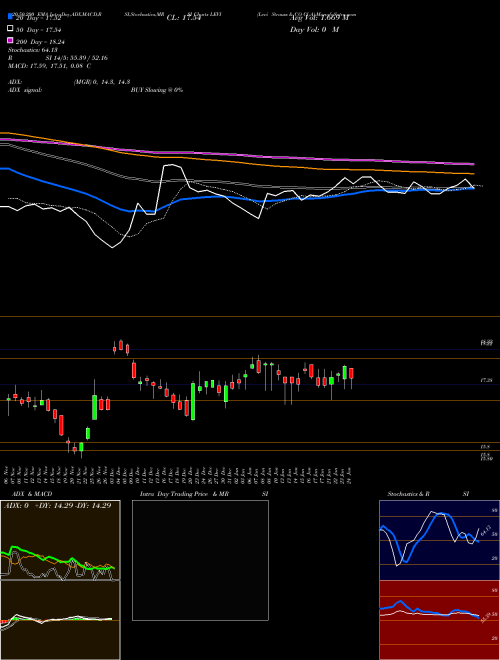Select the "200 Day - 18.24" legend text
This screenshot has width=500, height=660.
40,42
